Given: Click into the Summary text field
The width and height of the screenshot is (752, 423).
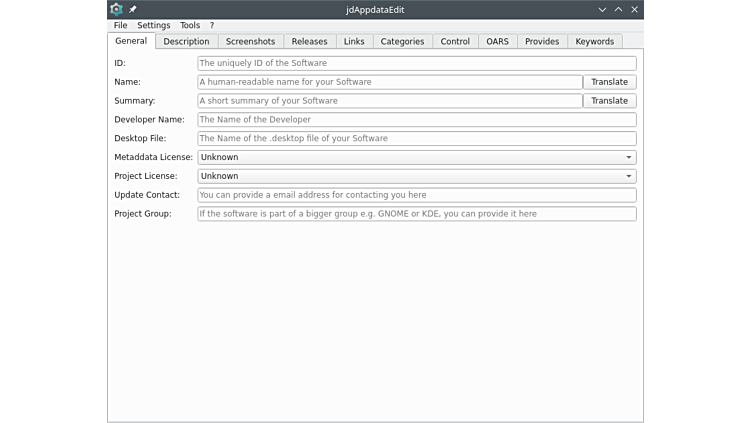Looking at the screenshot, I should 390,101.
